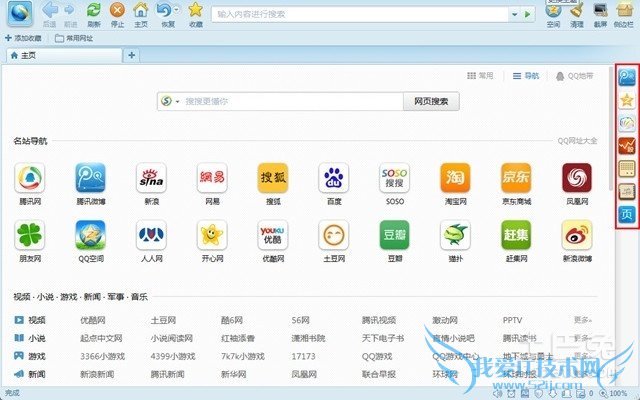Open QQ site directory link
This screenshot has height=400, width=640.
577,141
